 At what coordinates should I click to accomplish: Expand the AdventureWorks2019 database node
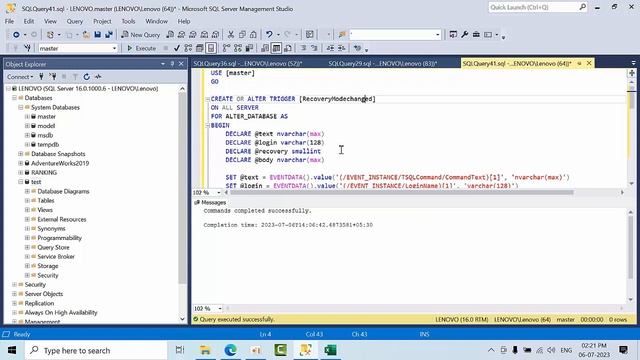[x=21, y=163]
